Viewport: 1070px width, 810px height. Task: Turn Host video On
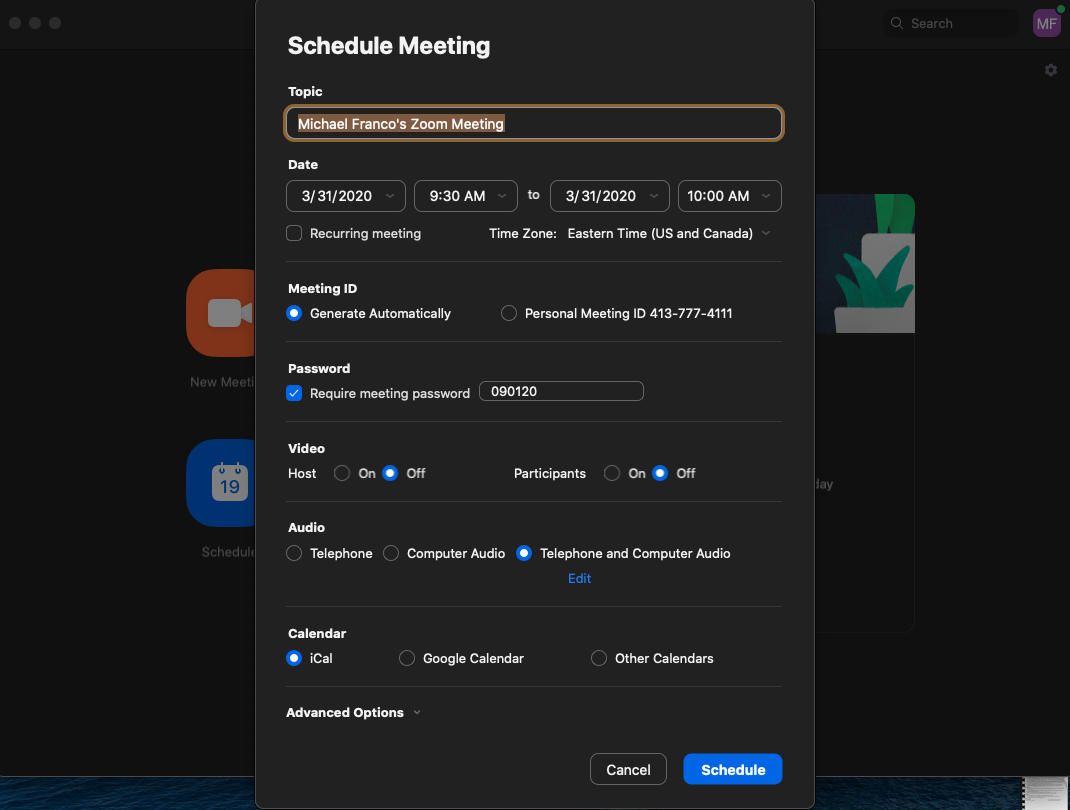342,474
